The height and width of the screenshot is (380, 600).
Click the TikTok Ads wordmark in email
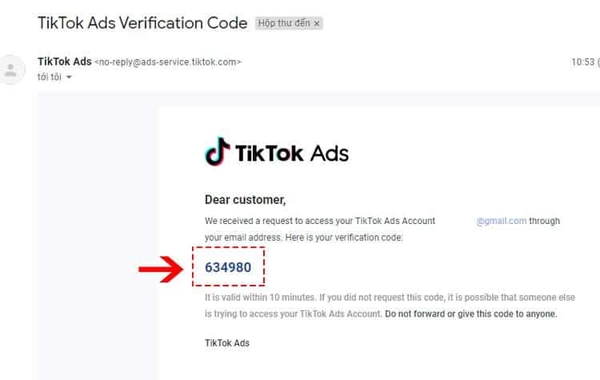click(292, 153)
